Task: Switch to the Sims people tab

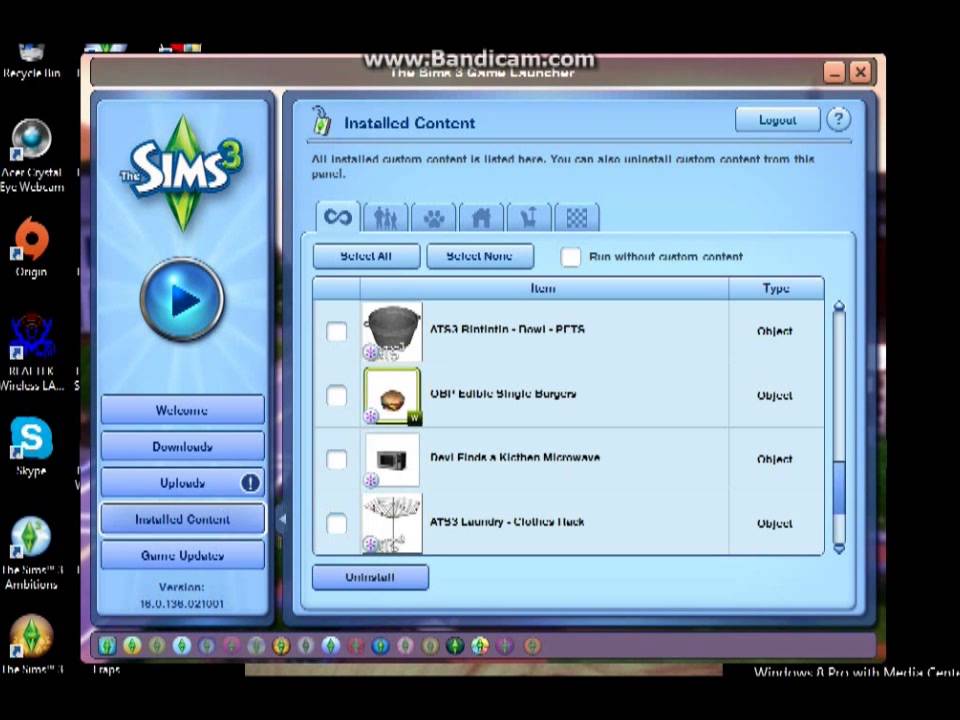Action: coord(386,217)
